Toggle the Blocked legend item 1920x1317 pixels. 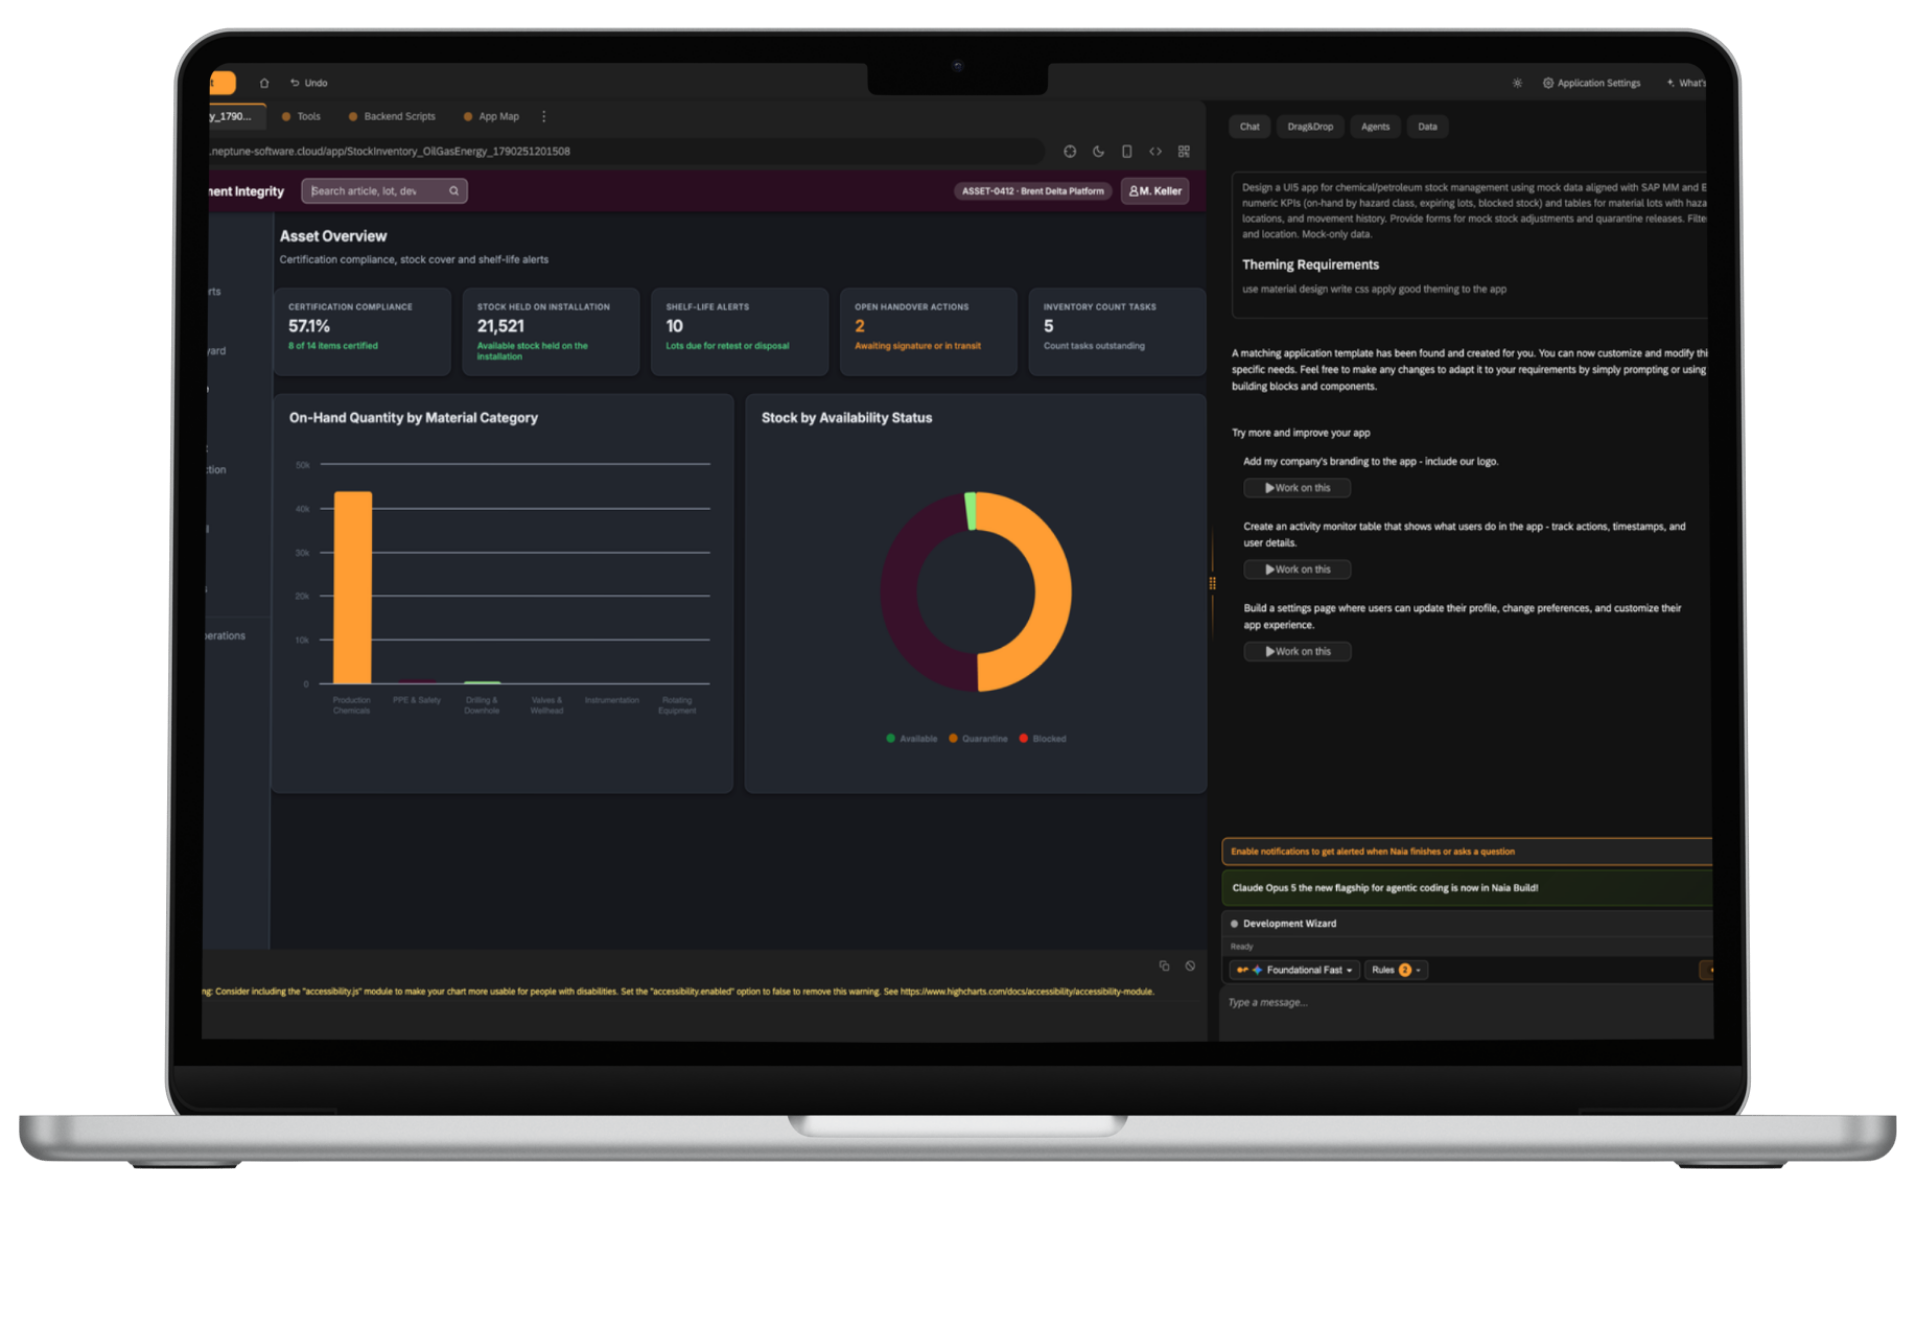point(1042,739)
